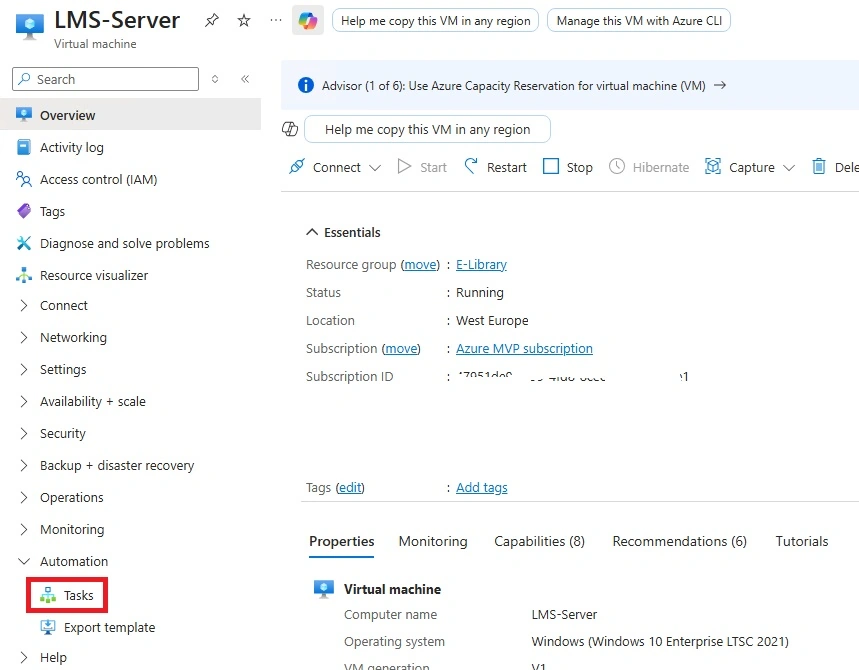The width and height of the screenshot is (859, 670).
Task: Toggle expand/collapse all menu groups
Action: click(x=215, y=79)
